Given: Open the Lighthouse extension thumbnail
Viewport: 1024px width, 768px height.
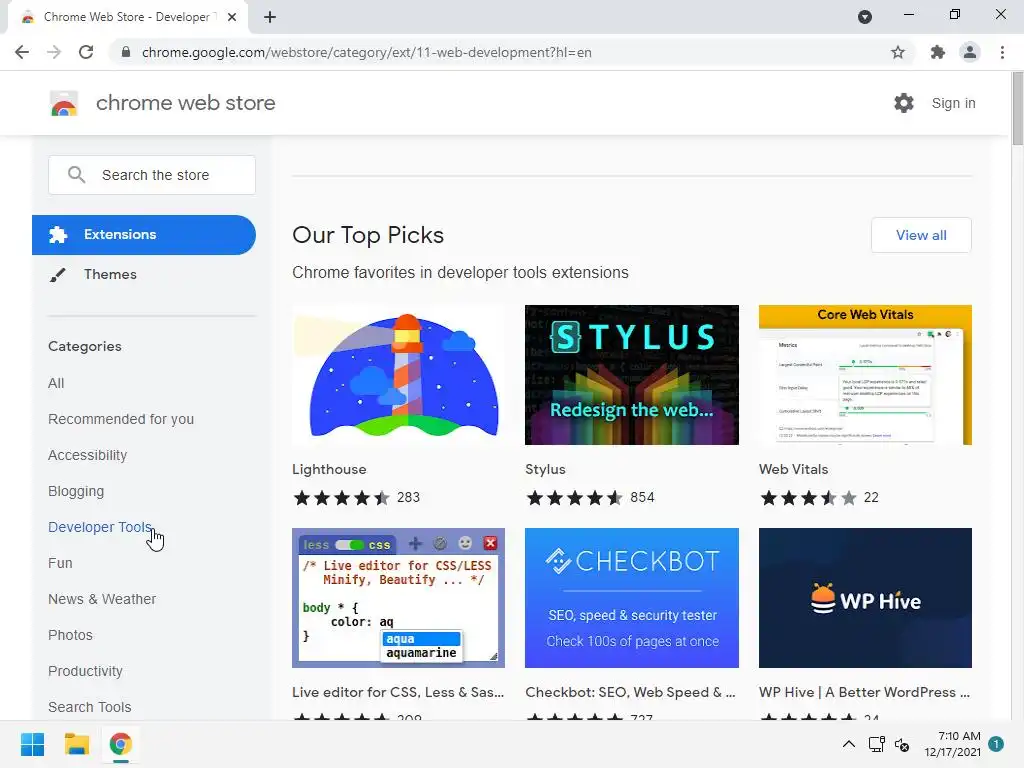Looking at the screenshot, I should click(x=398, y=375).
